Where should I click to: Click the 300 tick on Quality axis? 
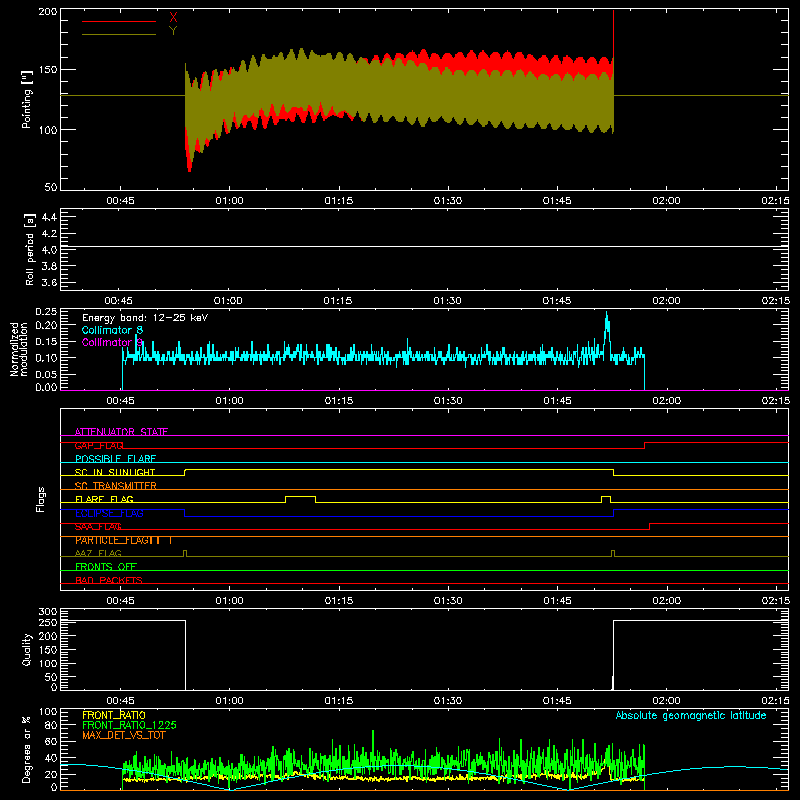(48, 612)
